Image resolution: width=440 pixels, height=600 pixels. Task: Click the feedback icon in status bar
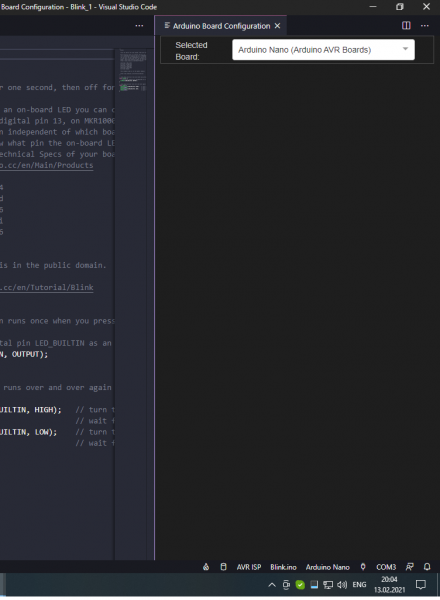410,567
